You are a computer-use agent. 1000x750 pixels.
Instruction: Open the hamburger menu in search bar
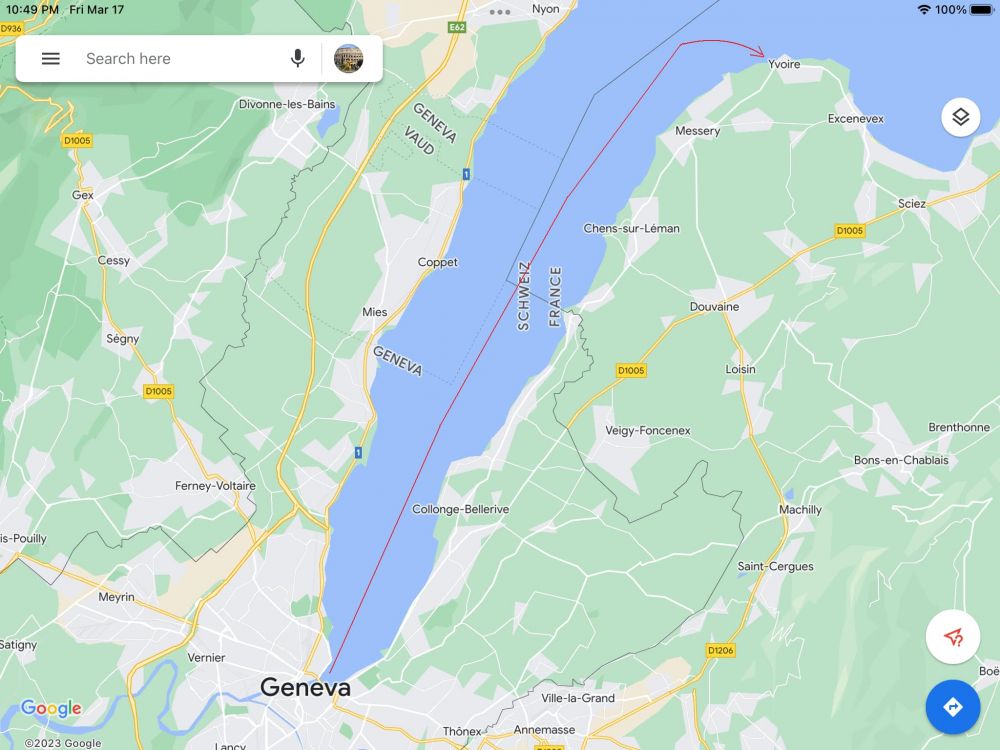pyautogui.click(x=50, y=59)
